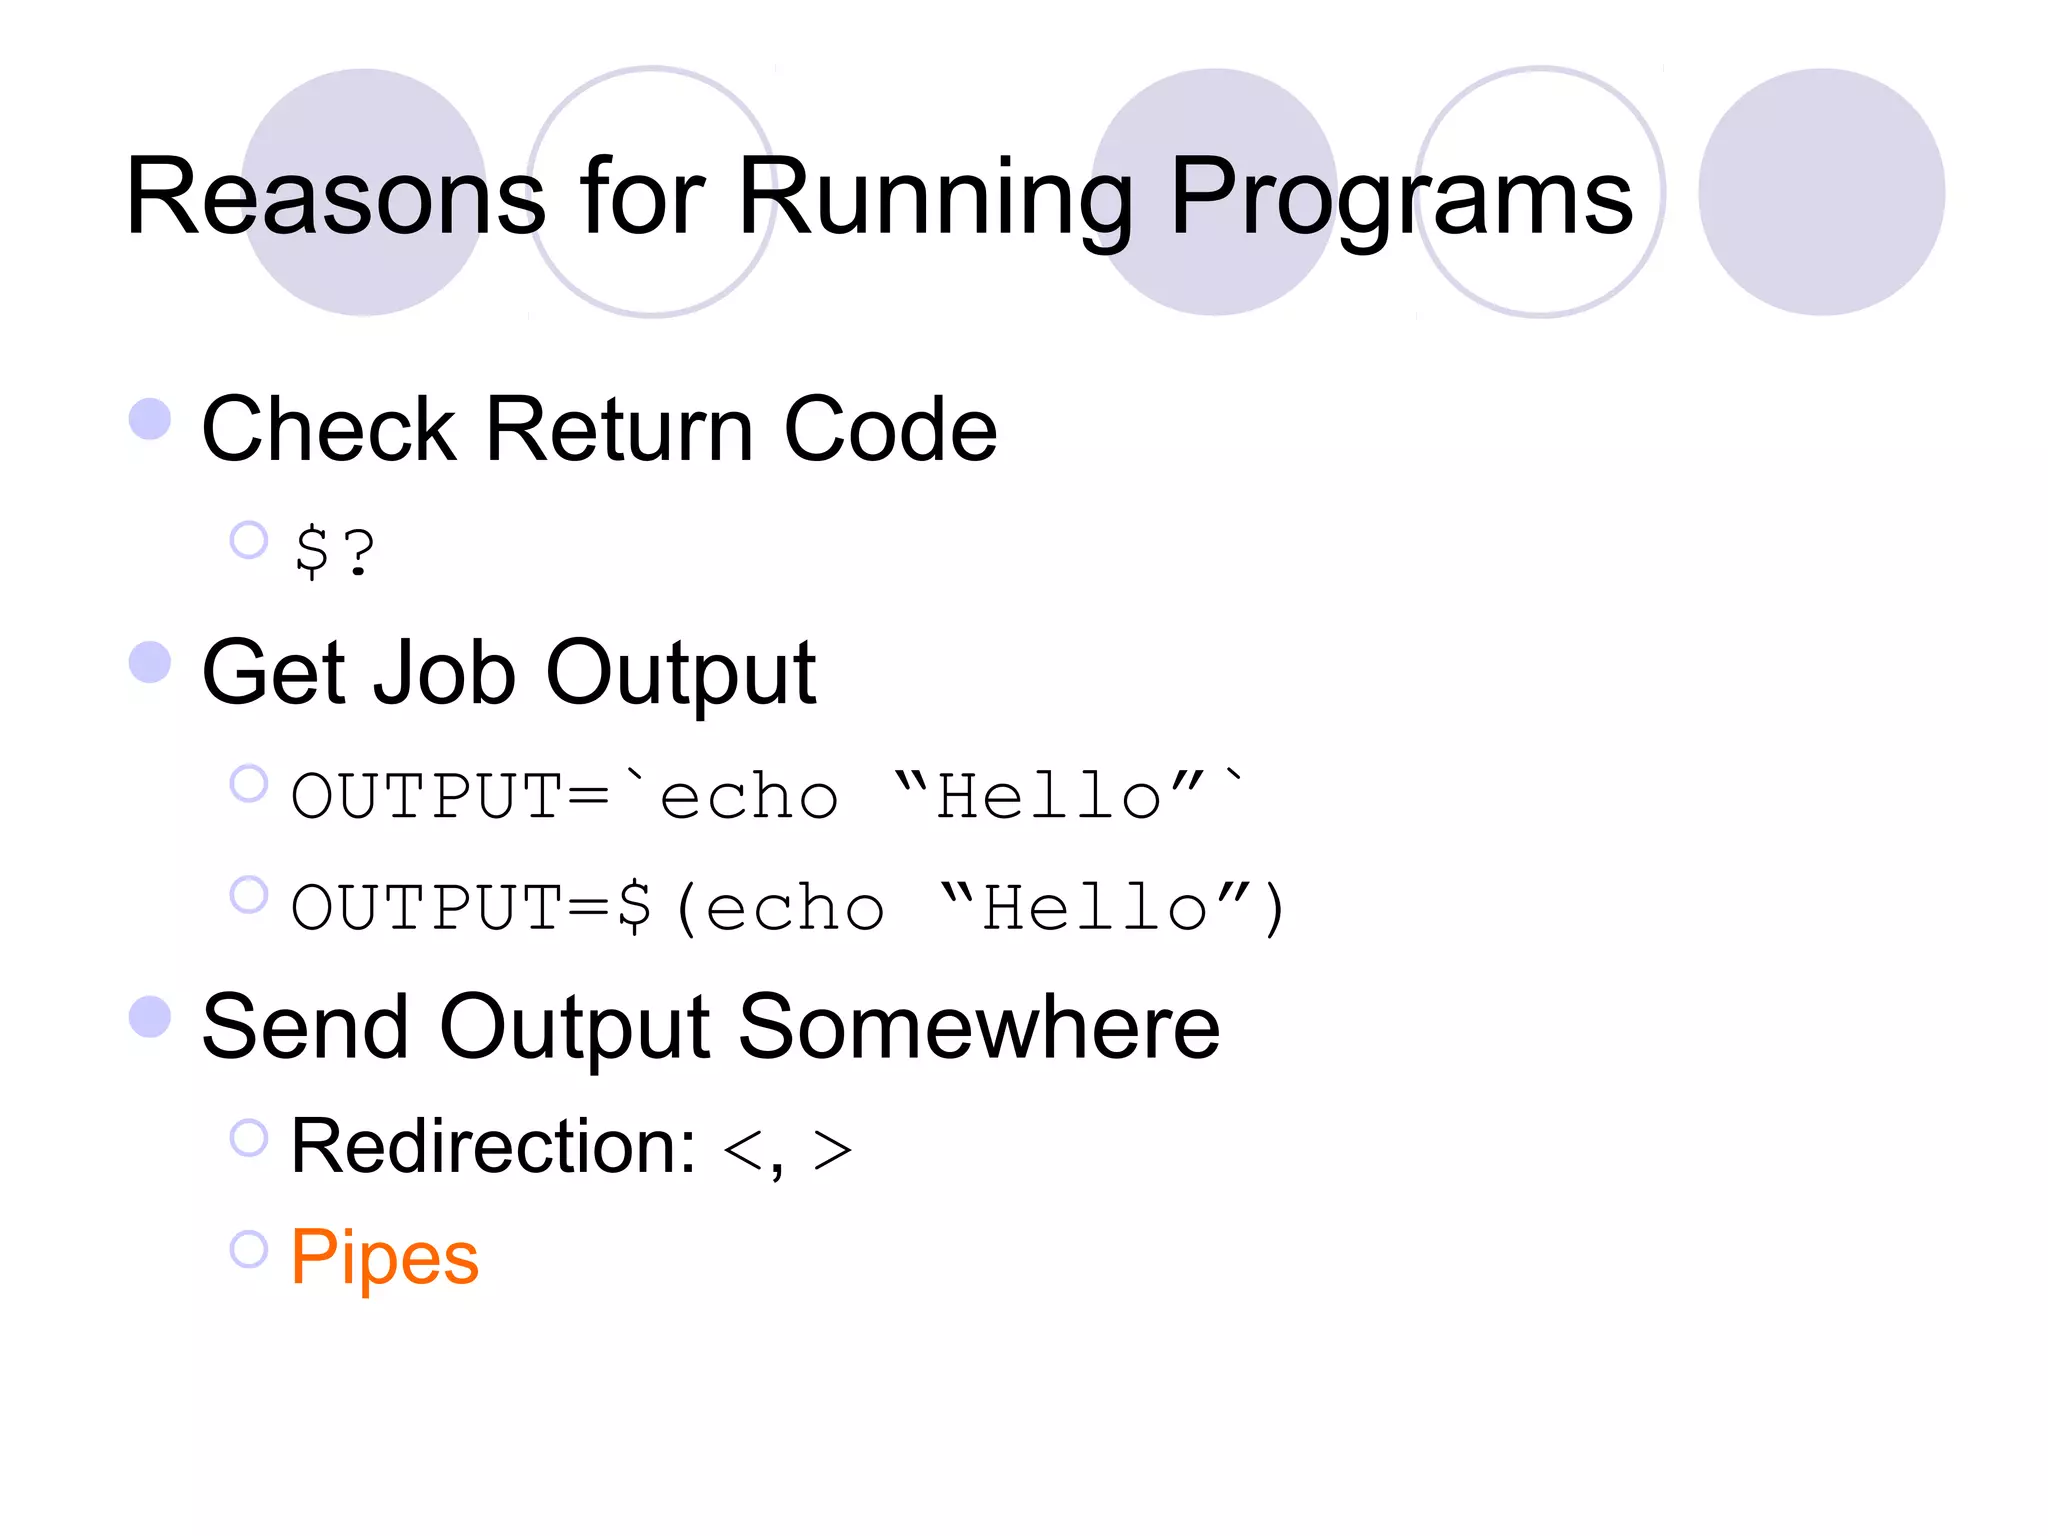Image resolution: width=2048 pixels, height=1536 pixels.
Task: Click the hollow bullet beside 'Pipes'
Action: click(249, 1248)
